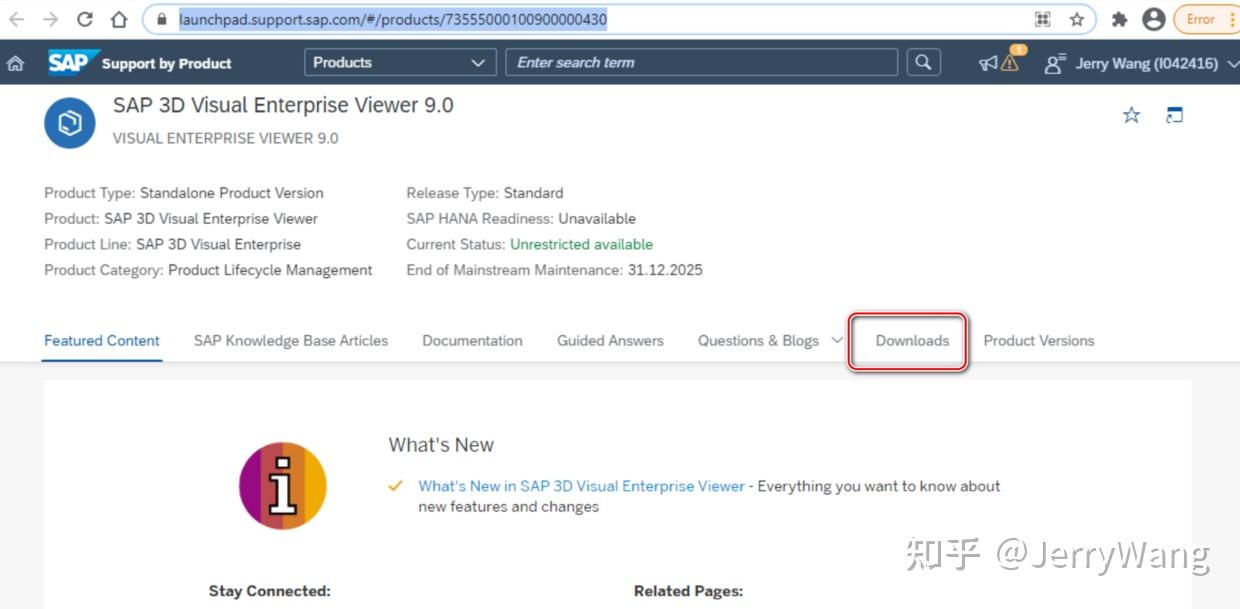Screen dimensions: 1240x609
Task: Click the SAP 3D Visual Enterprise product icon
Action: click(69, 122)
